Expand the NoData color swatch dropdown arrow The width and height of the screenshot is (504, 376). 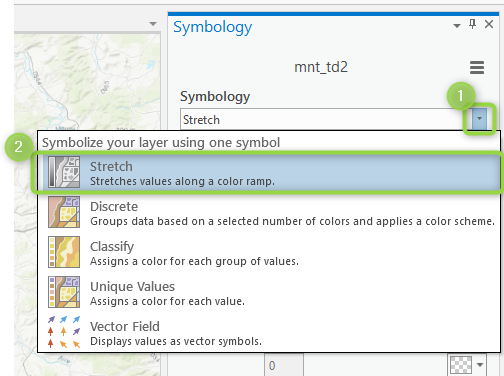click(x=480, y=365)
